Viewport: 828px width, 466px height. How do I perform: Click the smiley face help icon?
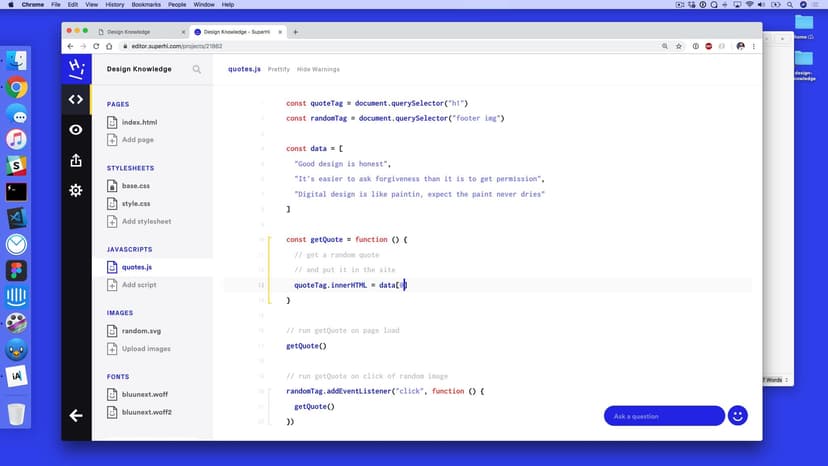[738, 415]
